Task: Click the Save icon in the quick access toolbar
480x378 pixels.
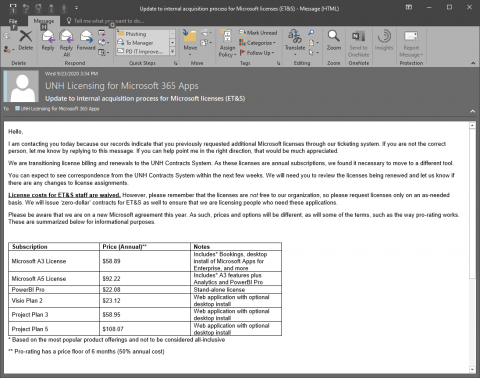Action: pyautogui.click(x=13, y=7)
